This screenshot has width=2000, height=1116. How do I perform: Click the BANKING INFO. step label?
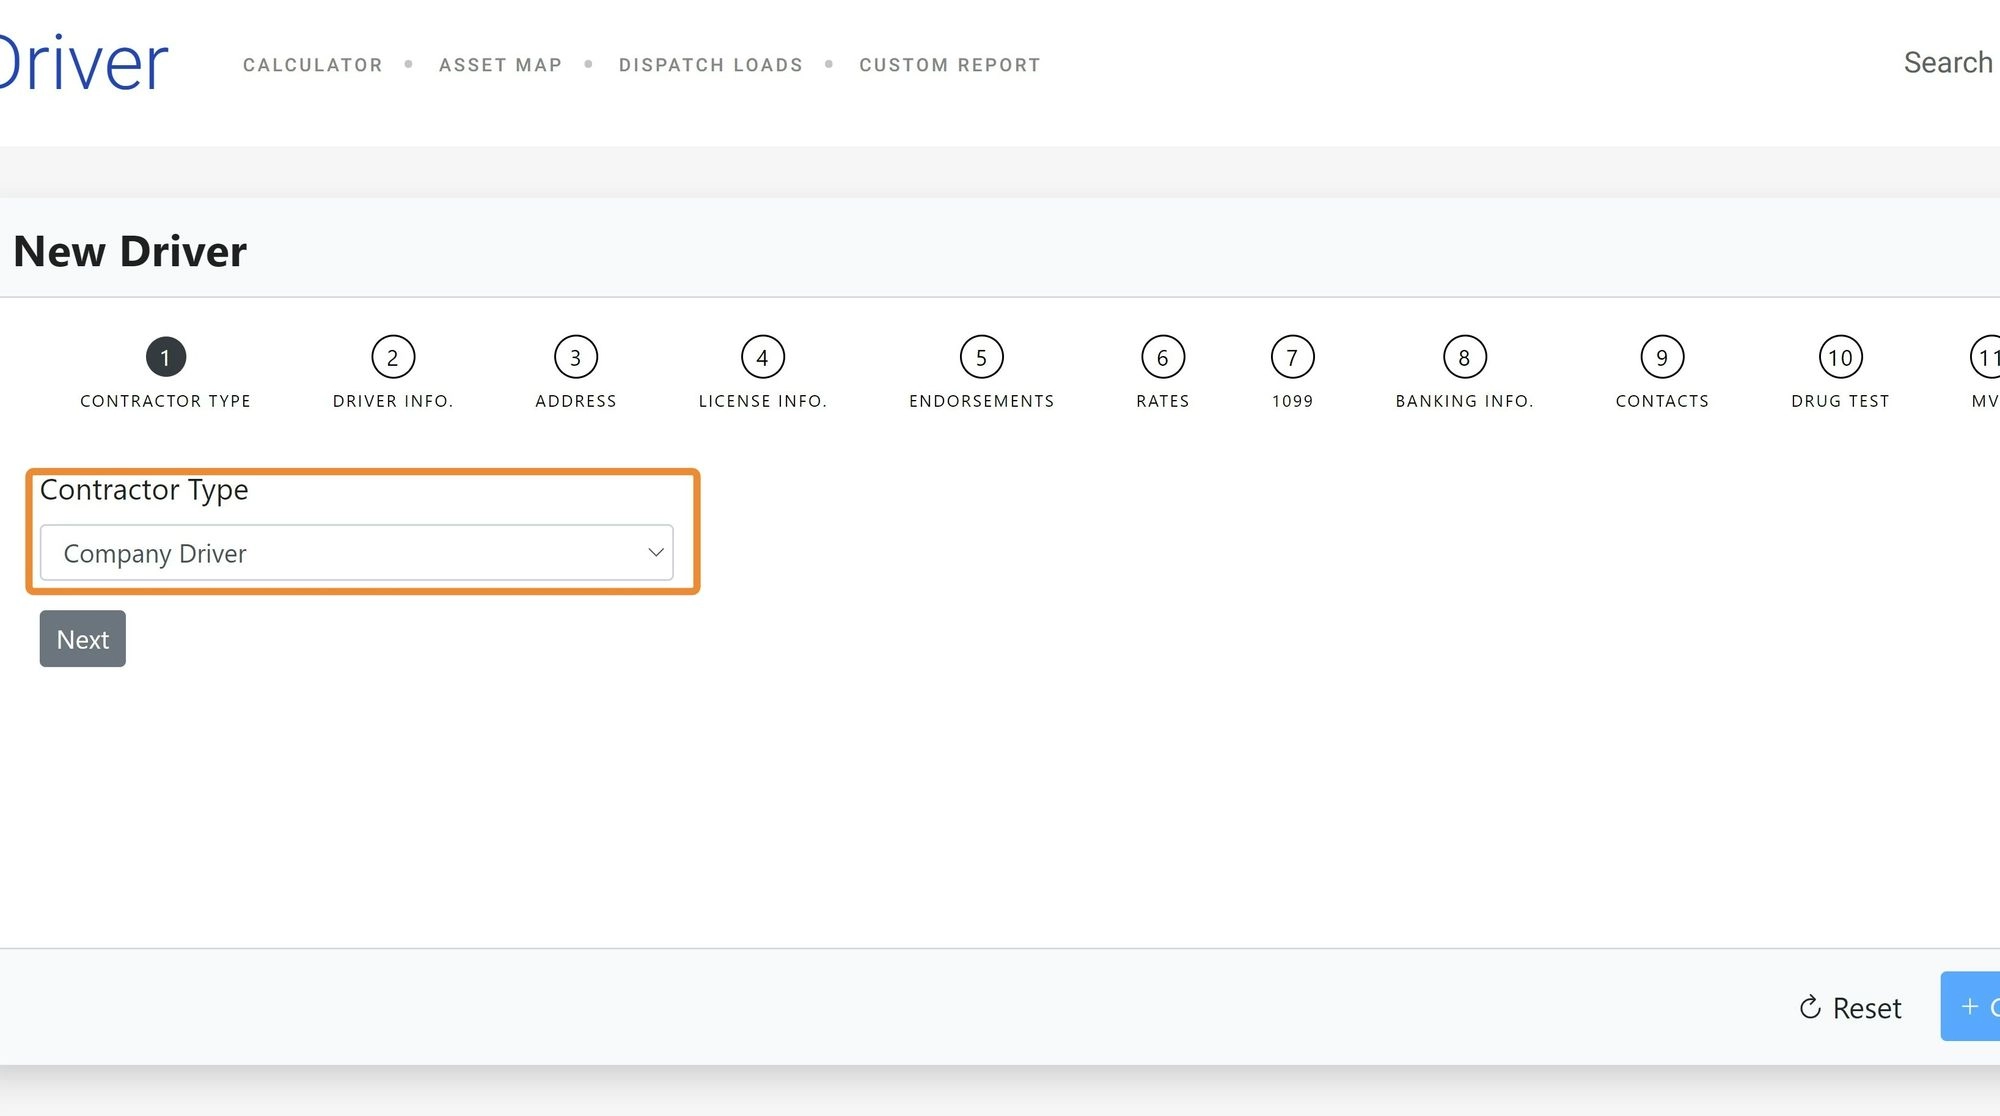tap(1465, 401)
